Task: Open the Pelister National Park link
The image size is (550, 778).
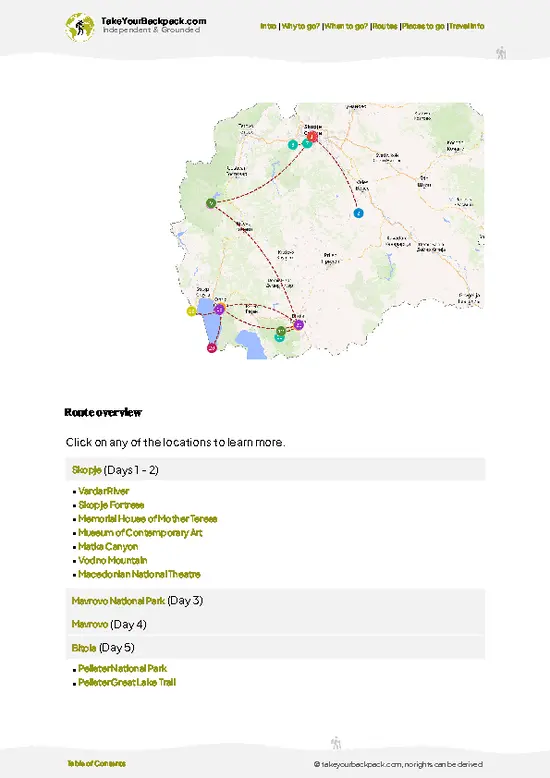Action: coord(123,669)
